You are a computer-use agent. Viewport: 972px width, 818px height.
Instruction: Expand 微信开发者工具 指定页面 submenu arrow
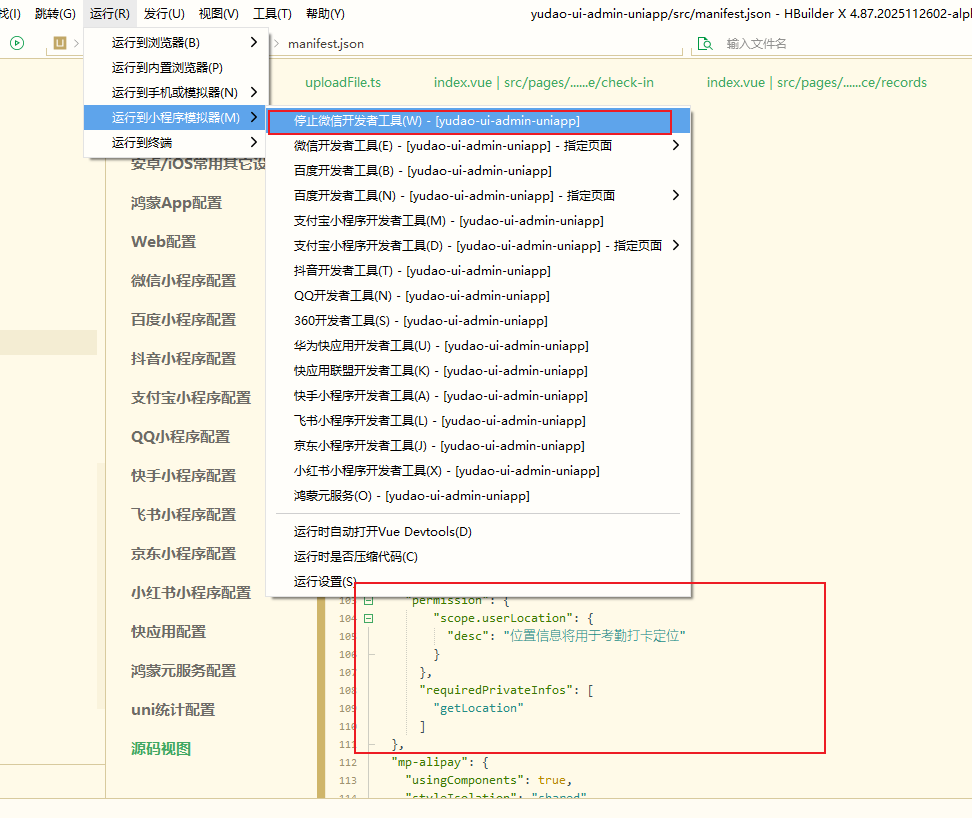[x=676, y=146]
